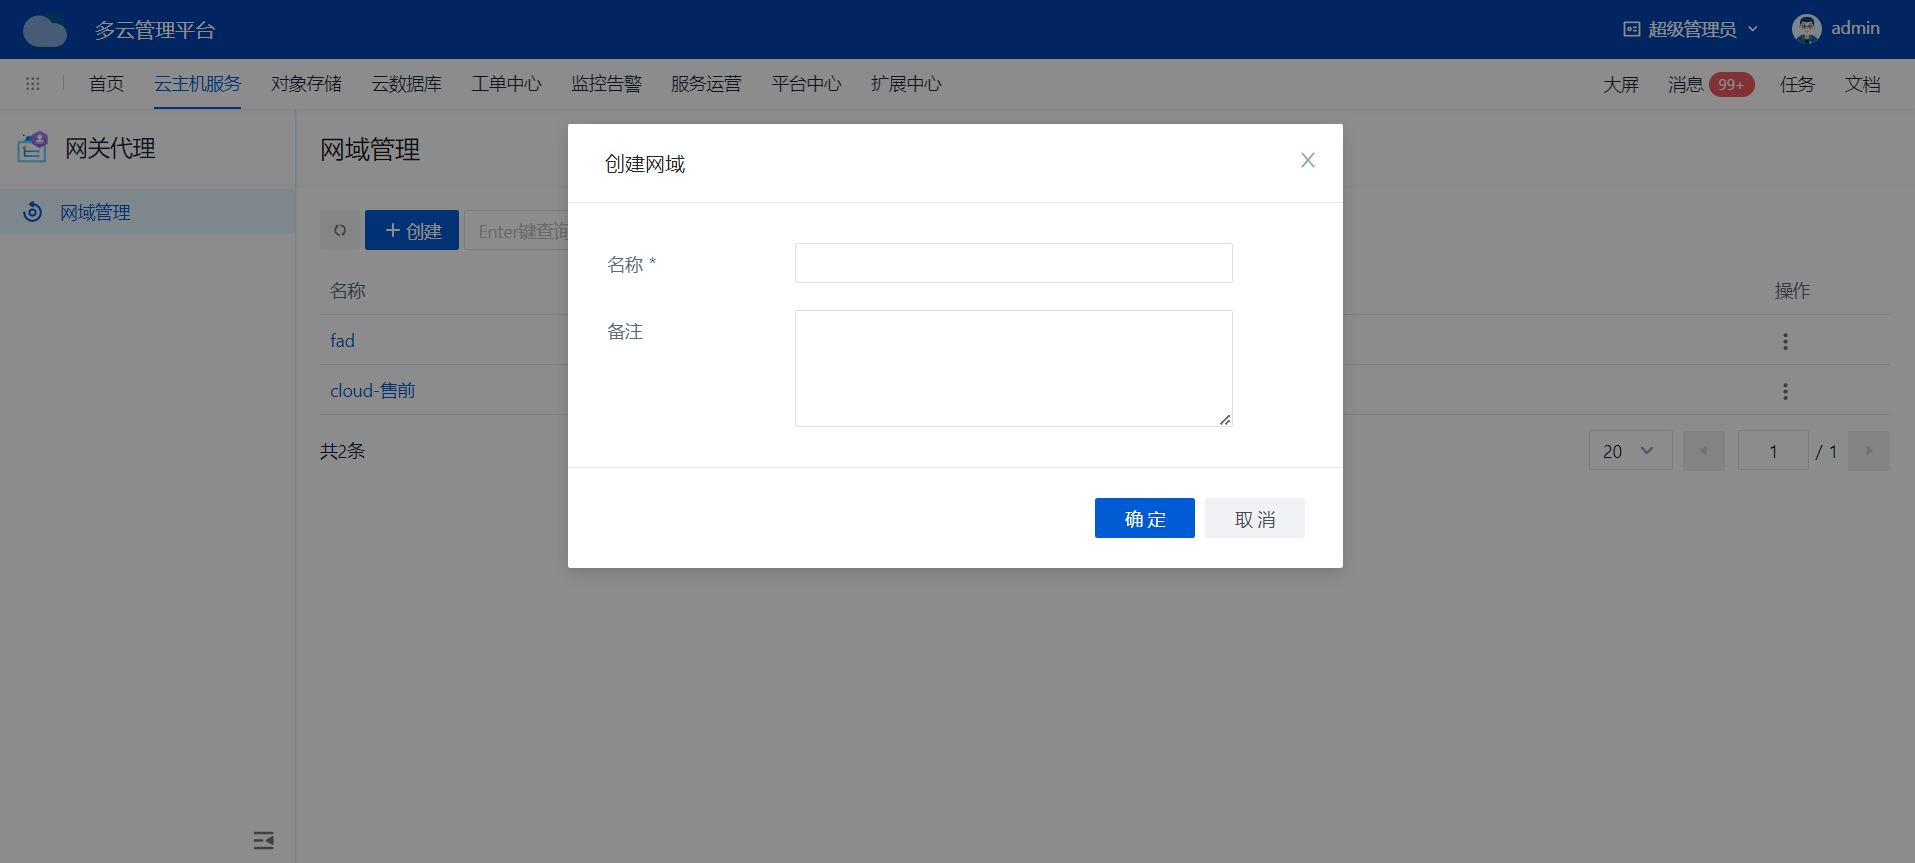
Task: Close the 创建网域 dialog with X
Action: point(1307,160)
